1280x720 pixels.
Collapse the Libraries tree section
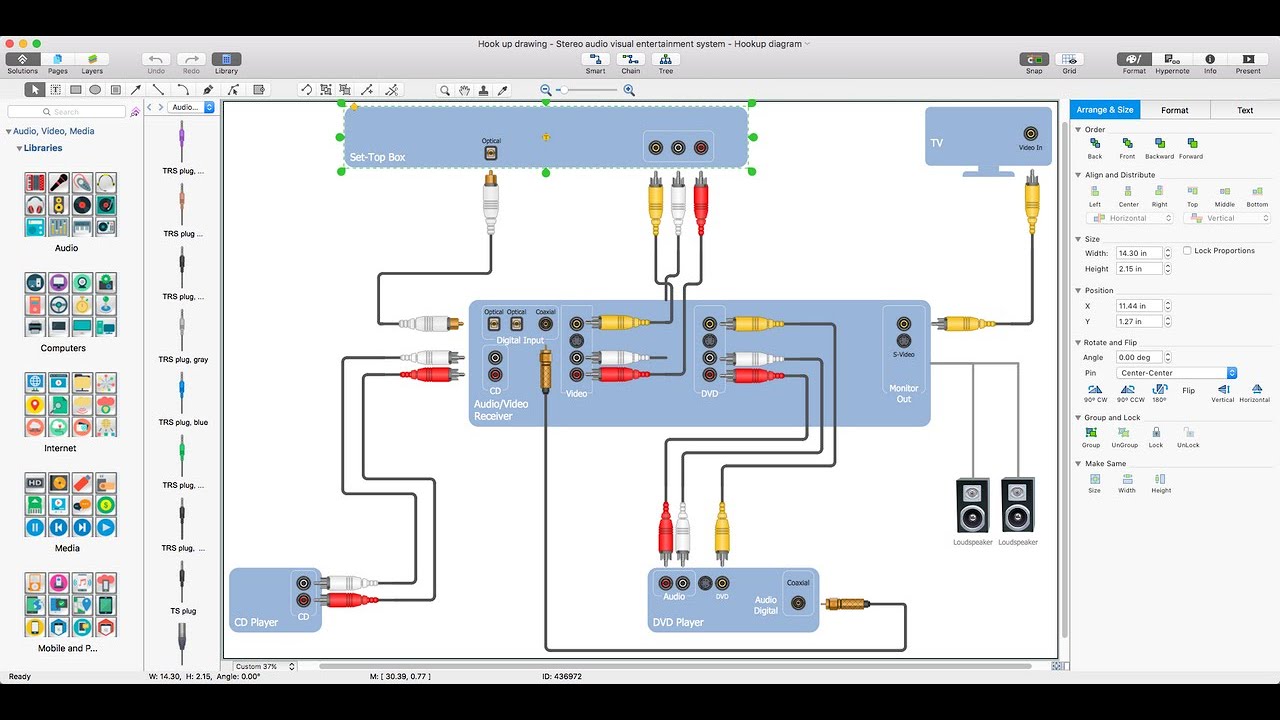pos(19,148)
